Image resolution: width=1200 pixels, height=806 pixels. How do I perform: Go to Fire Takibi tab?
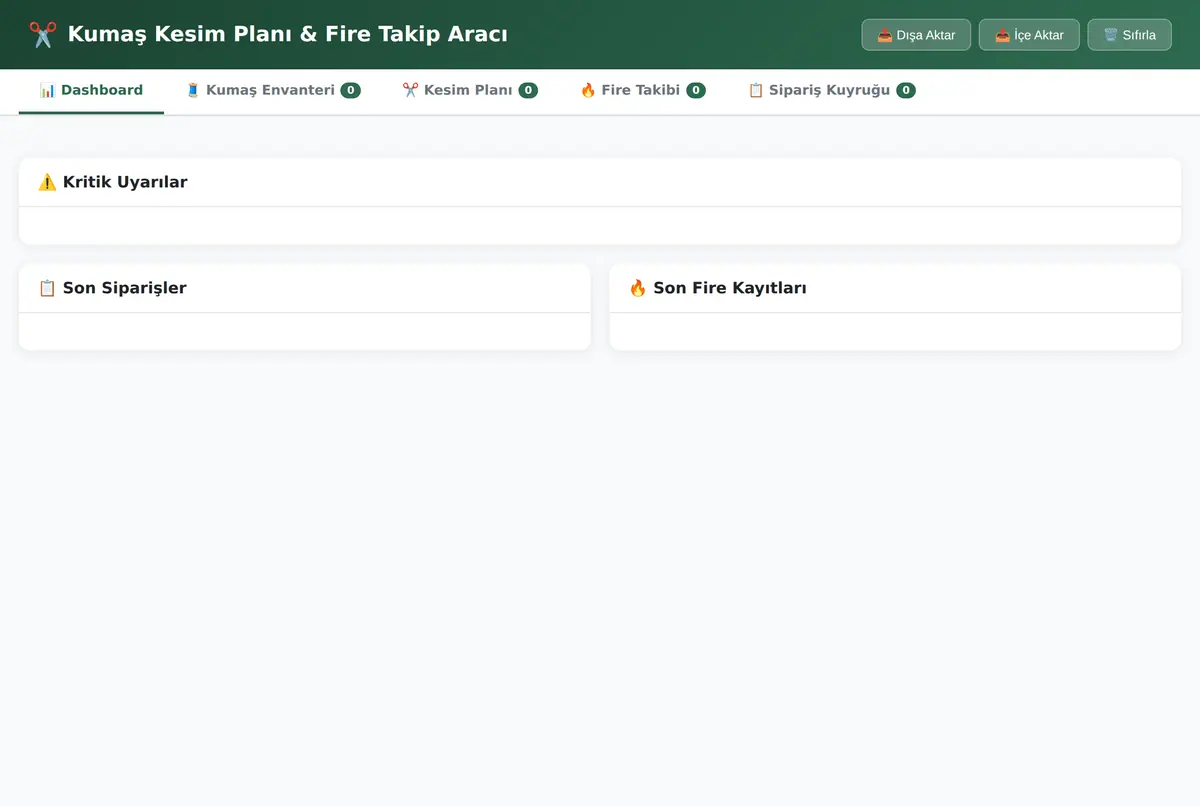point(643,90)
